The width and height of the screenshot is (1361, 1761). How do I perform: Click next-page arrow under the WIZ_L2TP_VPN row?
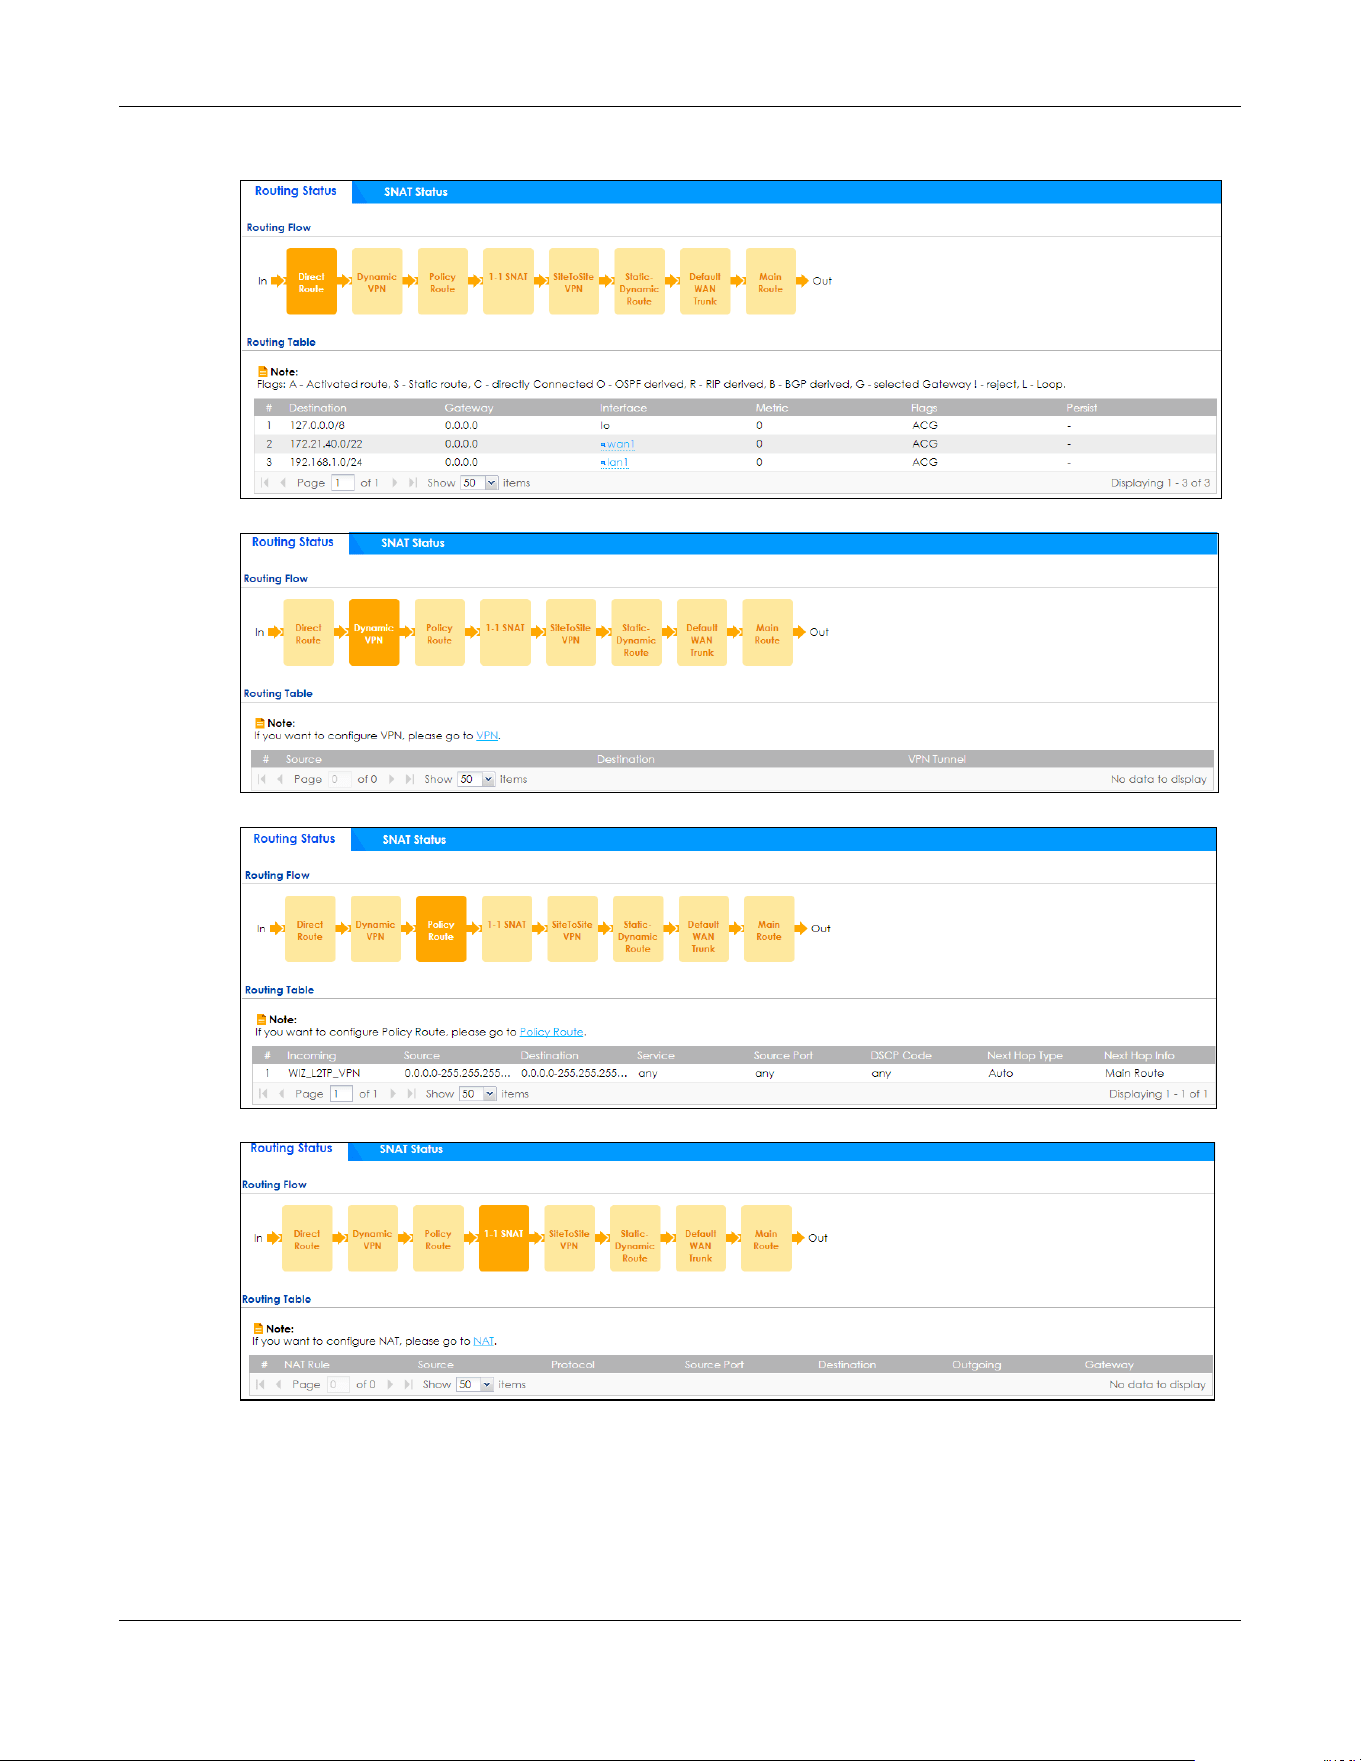click(392, 1095)
